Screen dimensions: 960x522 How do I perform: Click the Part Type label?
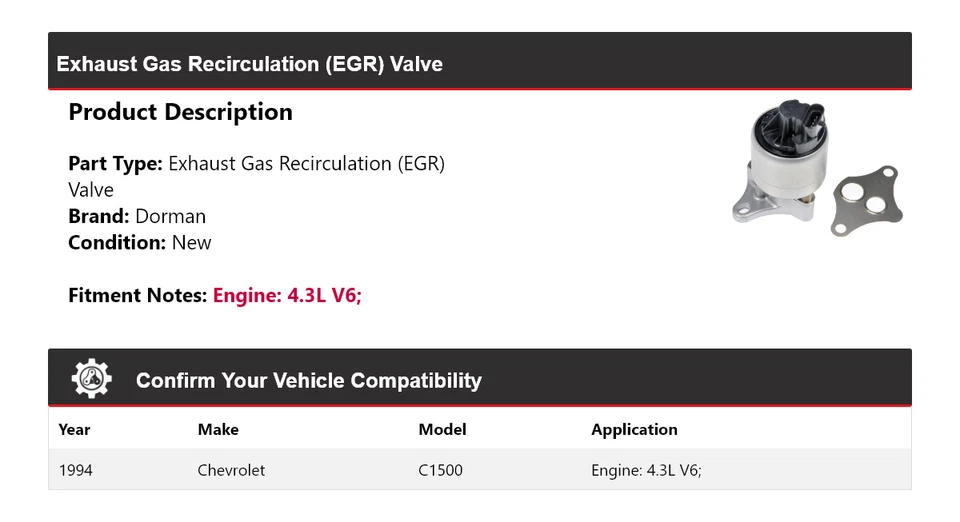click(x=115, y=163)
